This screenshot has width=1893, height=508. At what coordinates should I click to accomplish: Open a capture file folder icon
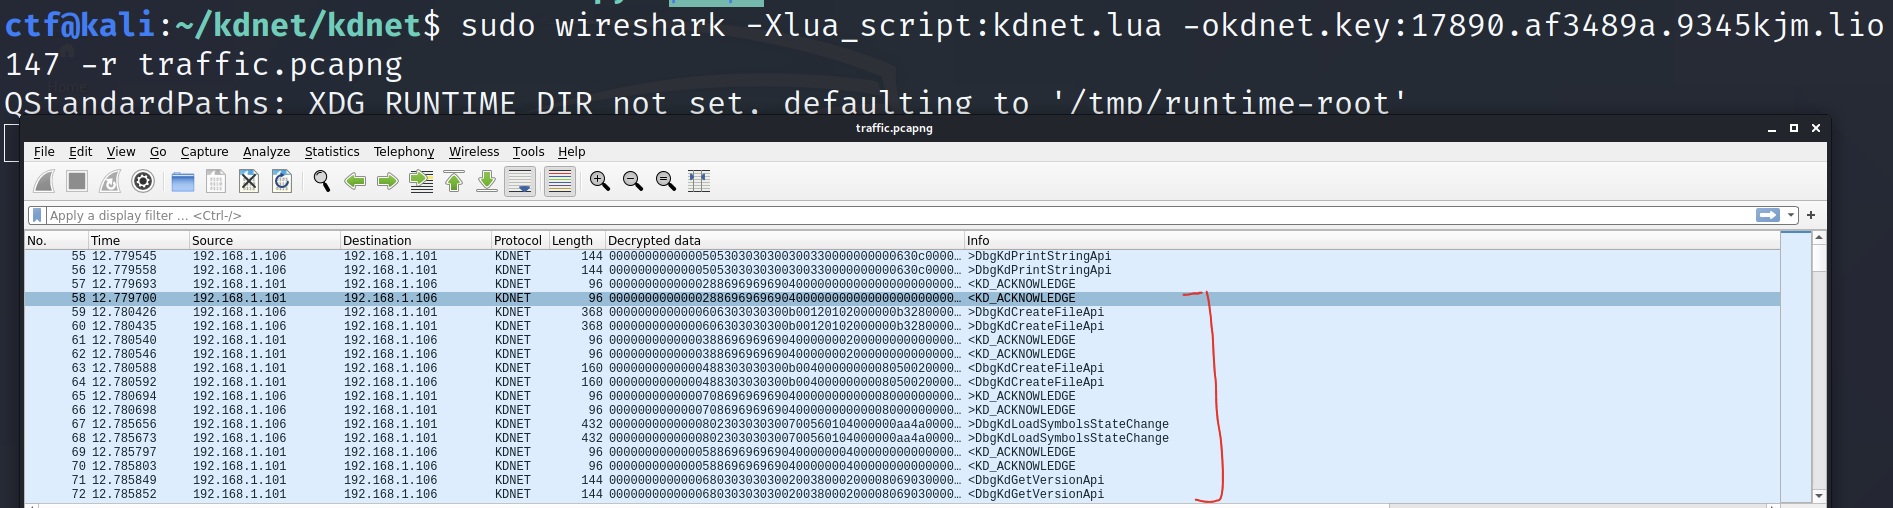point(183,181)
